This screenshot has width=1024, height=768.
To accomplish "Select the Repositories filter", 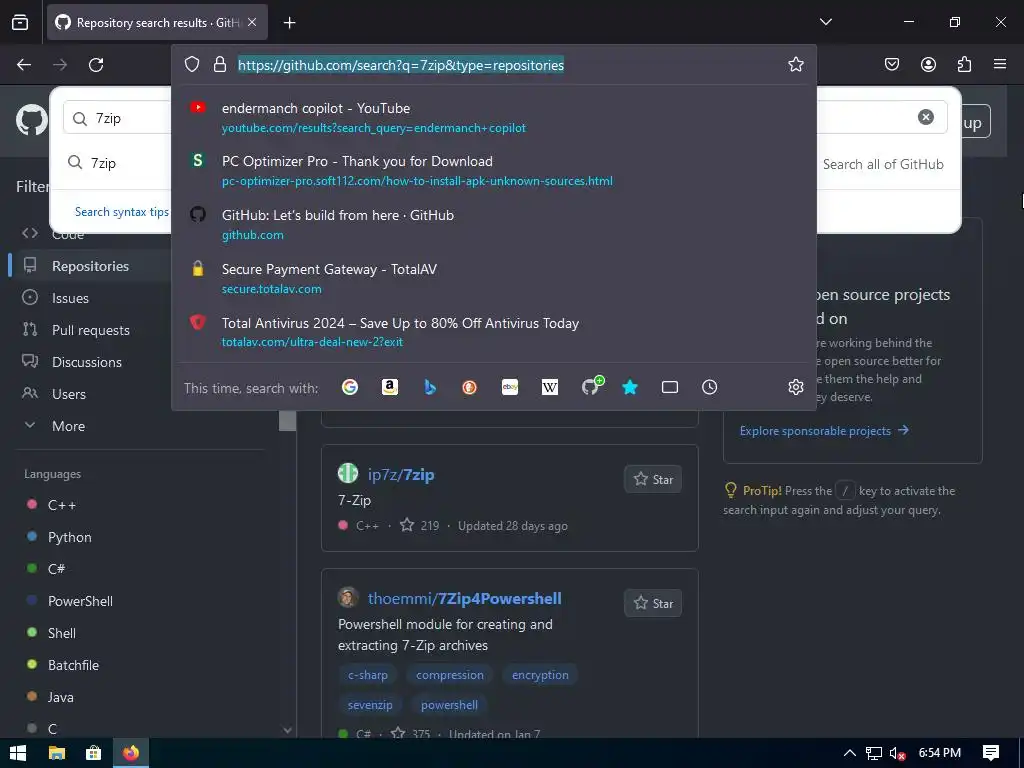I will [90, 266].
